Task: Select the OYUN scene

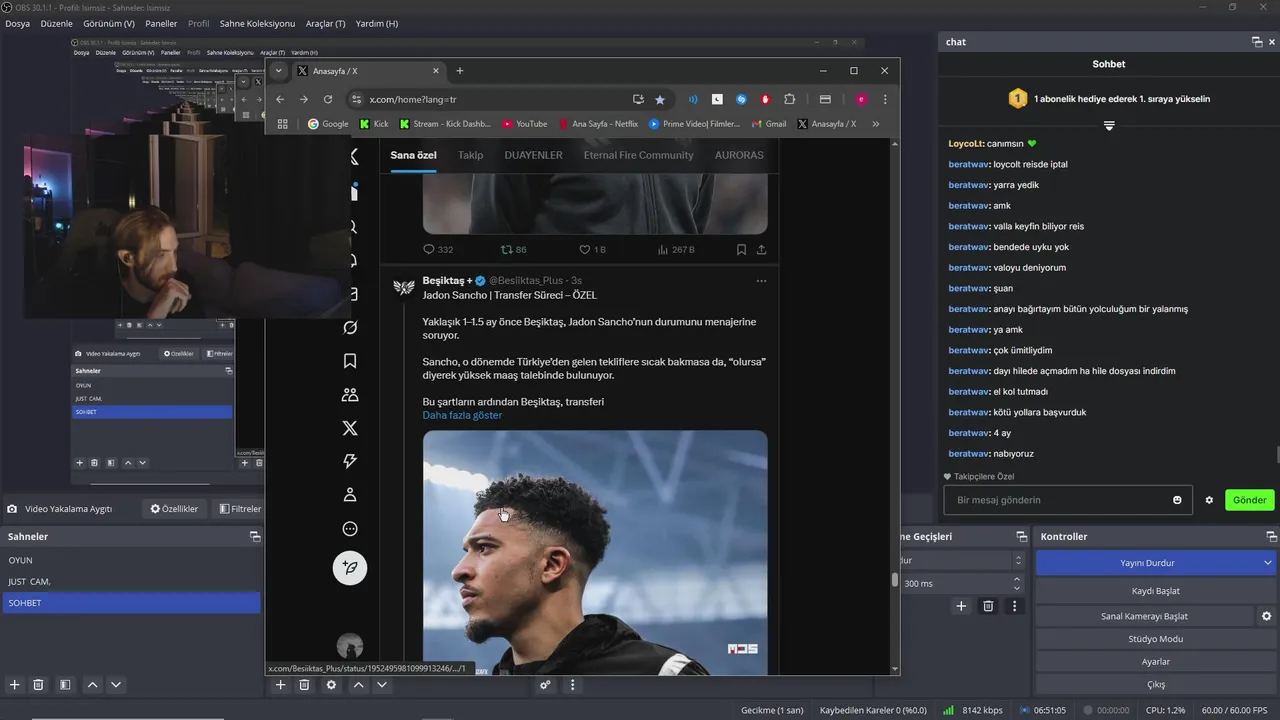Action: pos(131,560)
